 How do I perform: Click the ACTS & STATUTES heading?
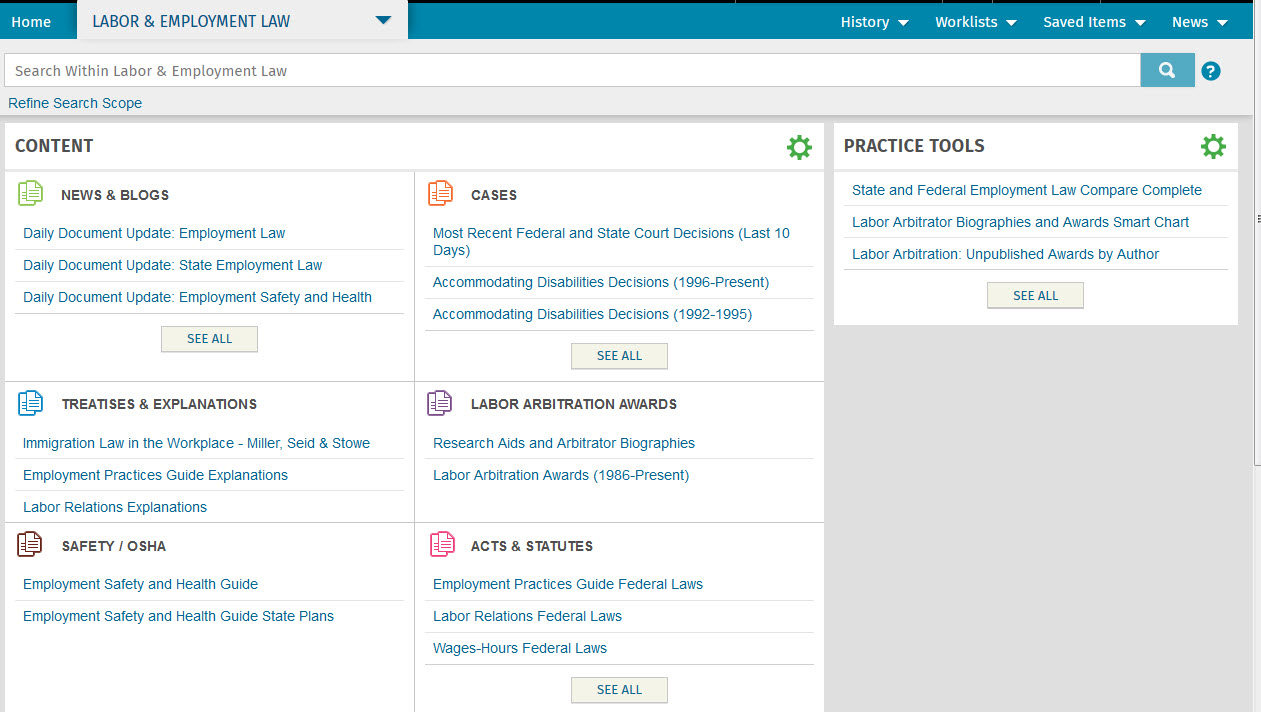tap(532, 546)
